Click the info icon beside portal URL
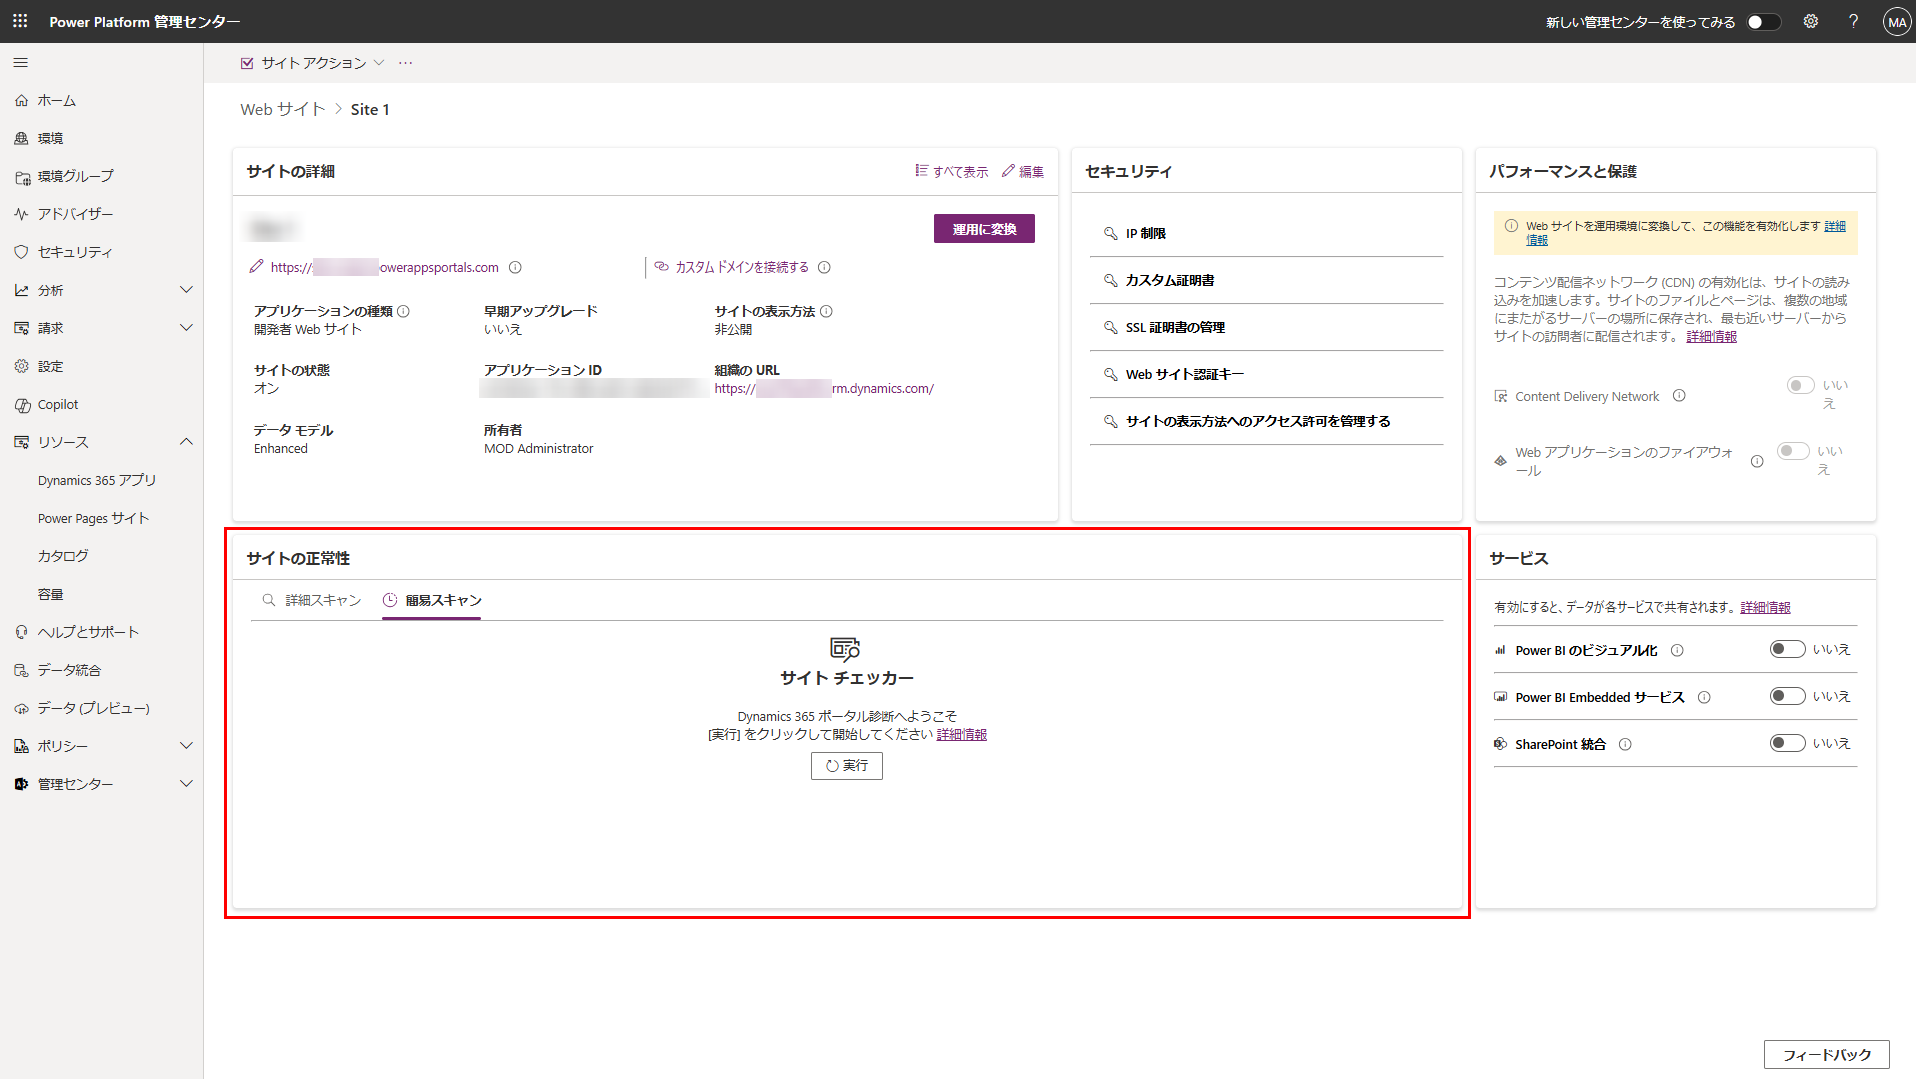This screenshot has width=1916, height=1079. click(x=515, y=267)
